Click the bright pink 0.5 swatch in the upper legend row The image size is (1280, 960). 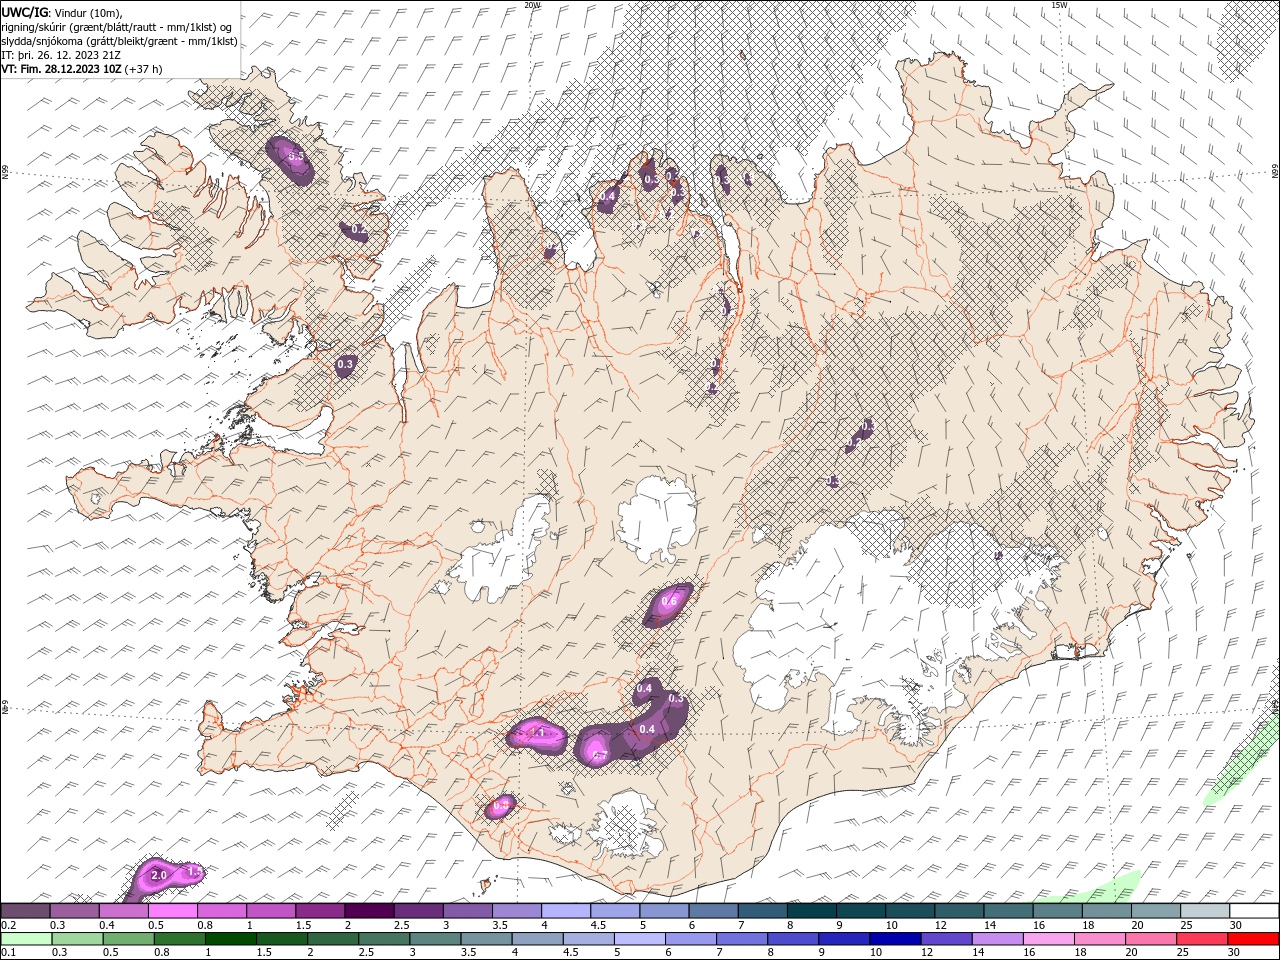pyautogui.click(x=172, y=911)
